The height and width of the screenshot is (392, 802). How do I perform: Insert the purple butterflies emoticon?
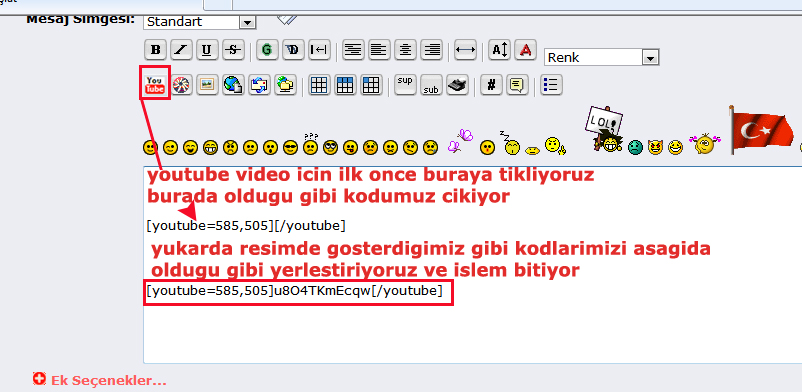(460, 141)
